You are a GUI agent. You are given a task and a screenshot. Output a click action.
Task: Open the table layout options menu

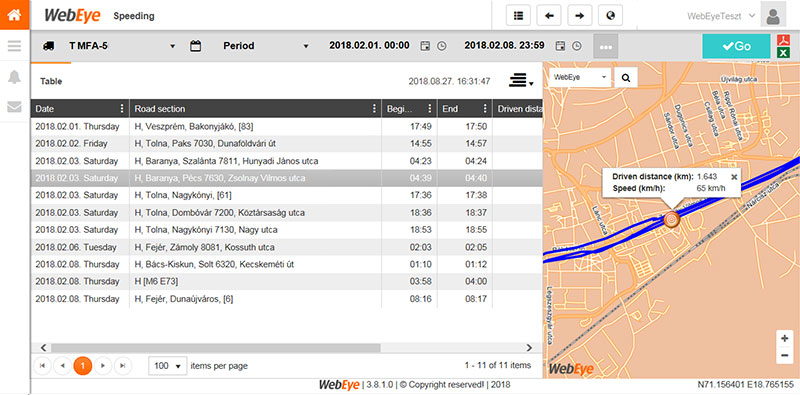(x=520, y=81)
